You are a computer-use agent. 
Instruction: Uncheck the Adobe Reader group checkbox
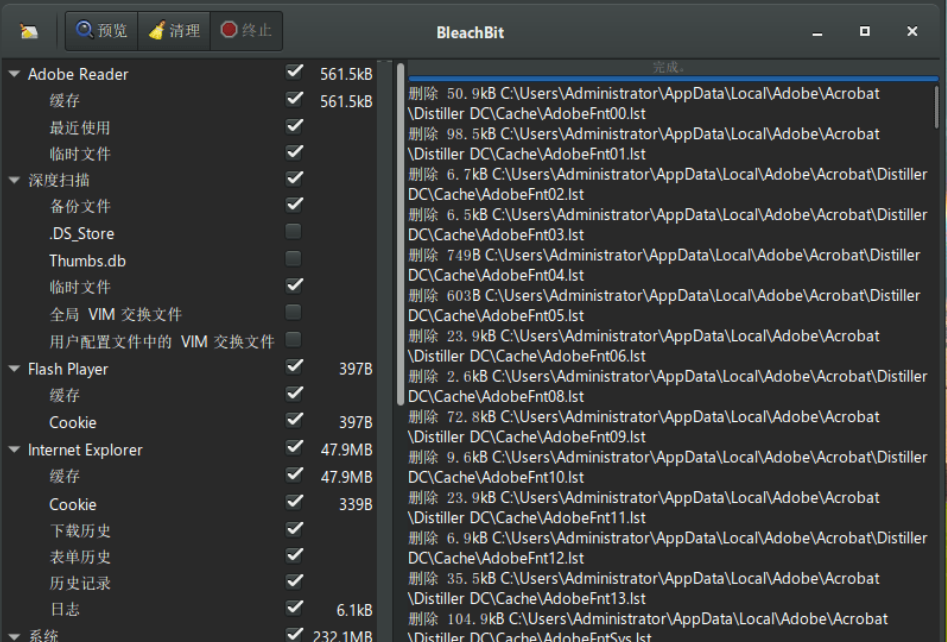pyautogui.click(x=294, y=72)
